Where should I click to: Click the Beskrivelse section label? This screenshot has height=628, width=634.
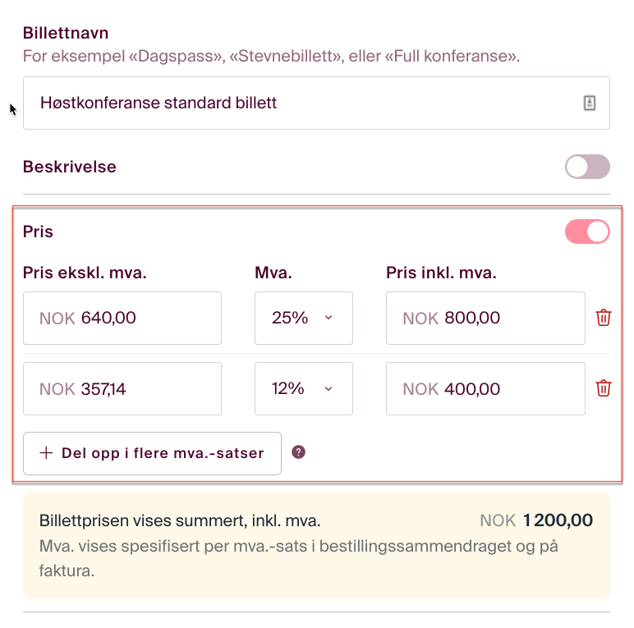coord(70,167)
